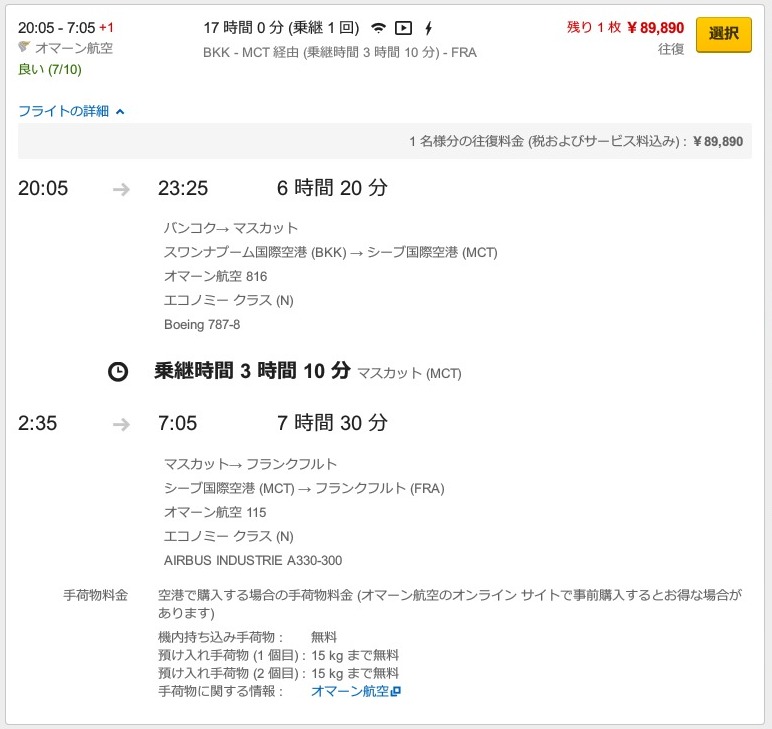772x729 pixels.
Task: Collapse the フライトの詳細 section
Action: pos(71,111)
